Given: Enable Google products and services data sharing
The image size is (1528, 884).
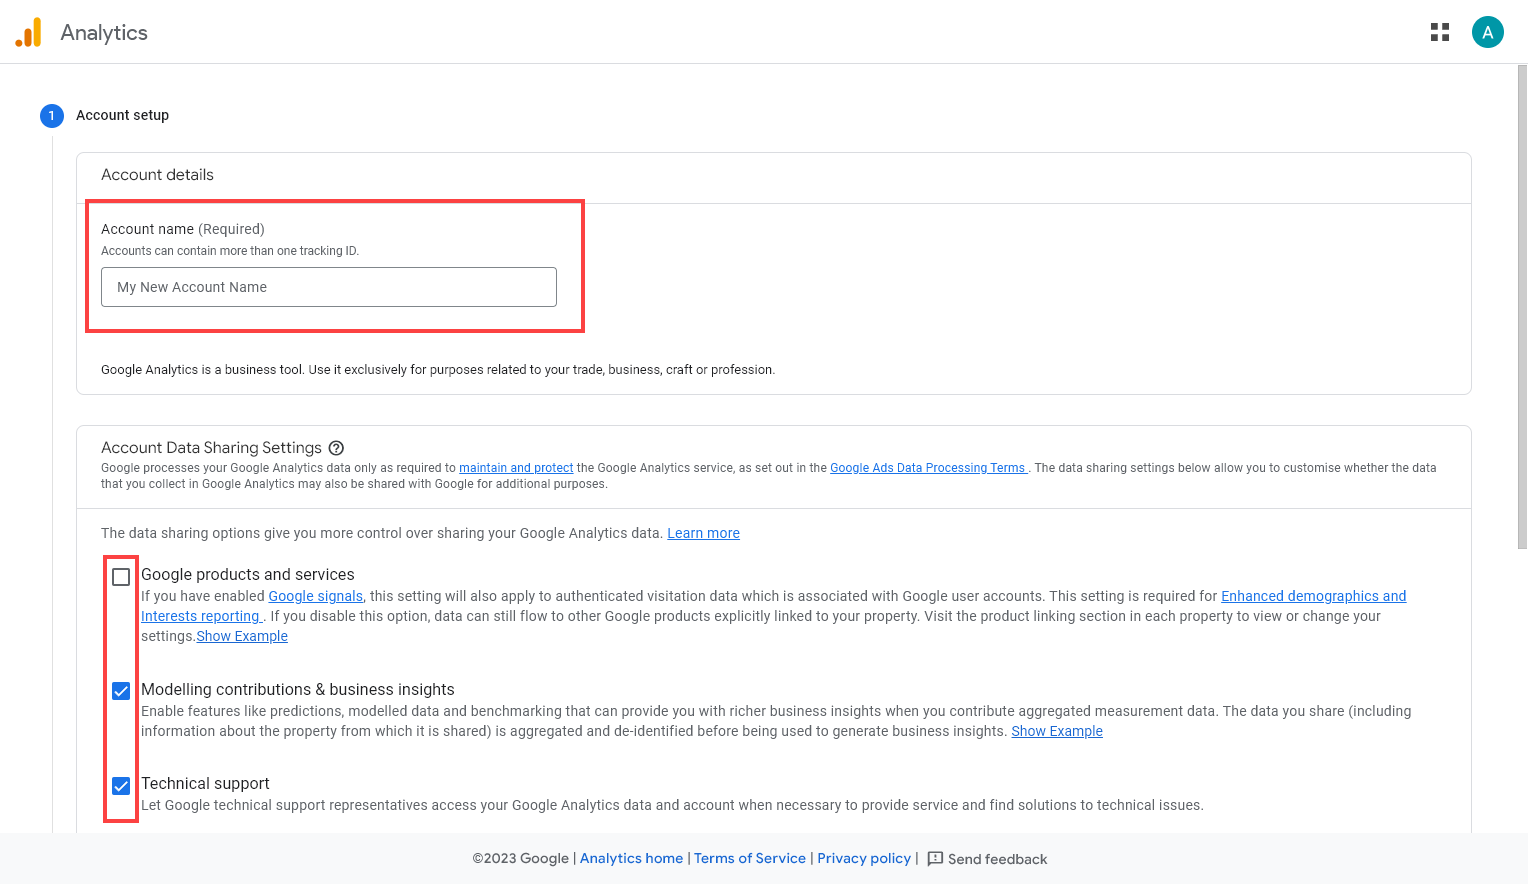Looking at the screenshot, I should pos(121,576).
